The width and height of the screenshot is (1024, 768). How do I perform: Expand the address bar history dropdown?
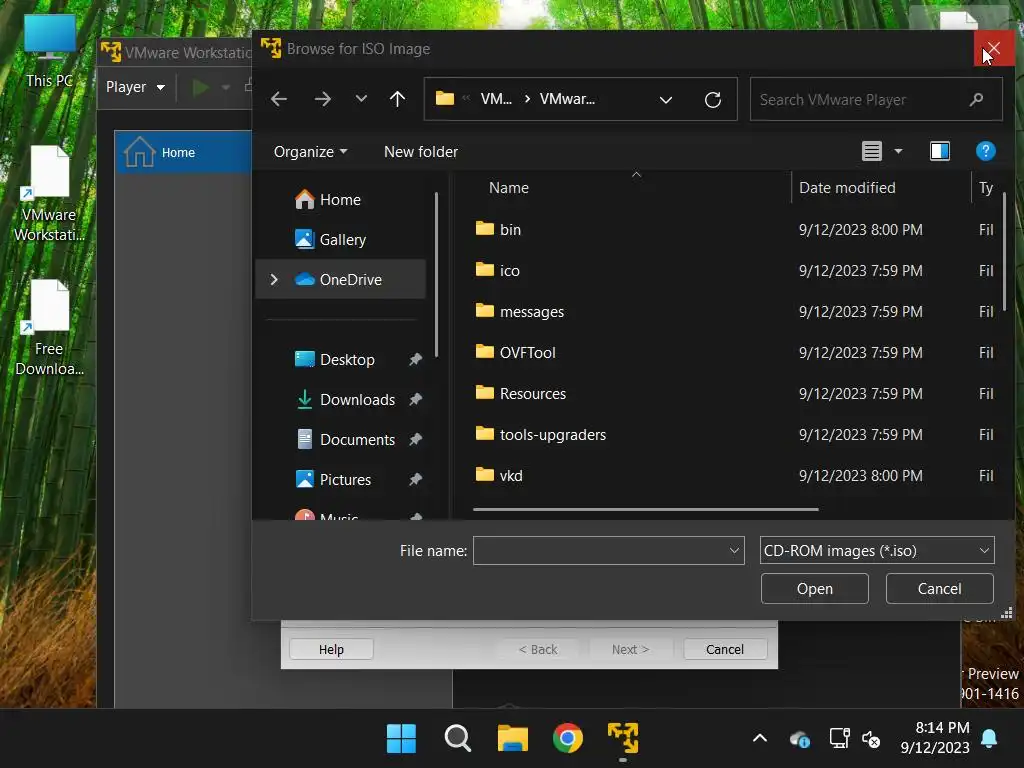665,100
